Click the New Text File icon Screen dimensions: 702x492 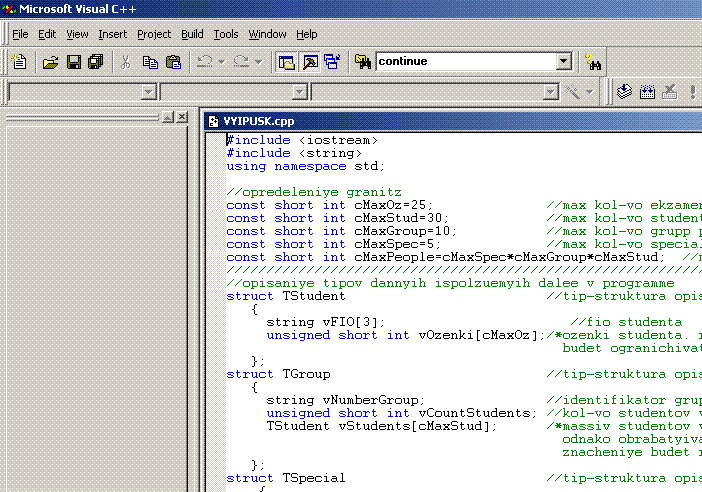19,61
